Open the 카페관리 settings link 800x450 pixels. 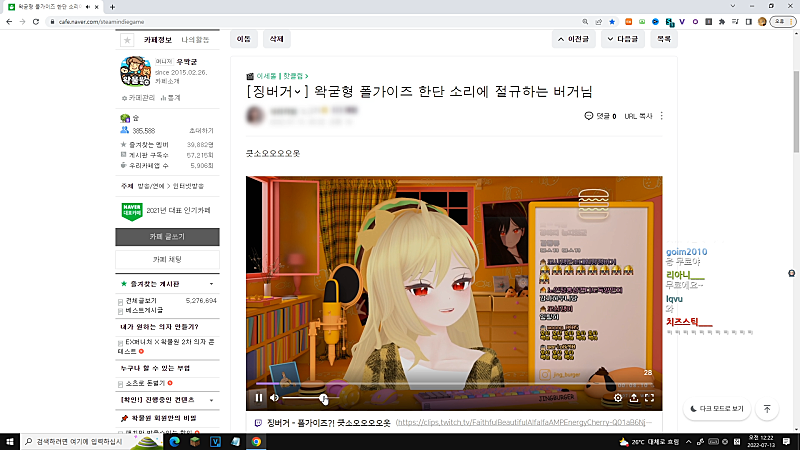(138, 97)
